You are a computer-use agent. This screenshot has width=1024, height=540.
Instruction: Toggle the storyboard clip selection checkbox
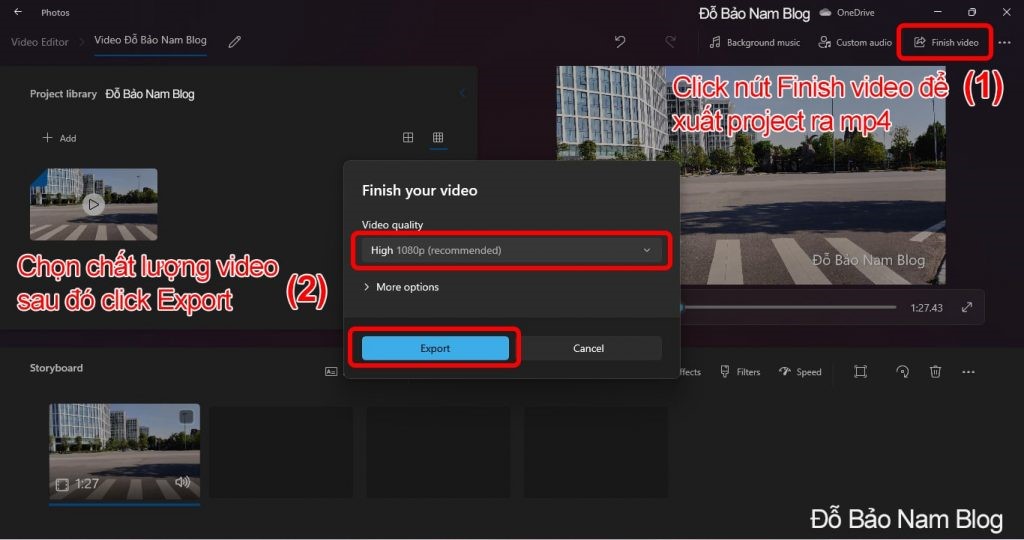click(x=186, y=416)
